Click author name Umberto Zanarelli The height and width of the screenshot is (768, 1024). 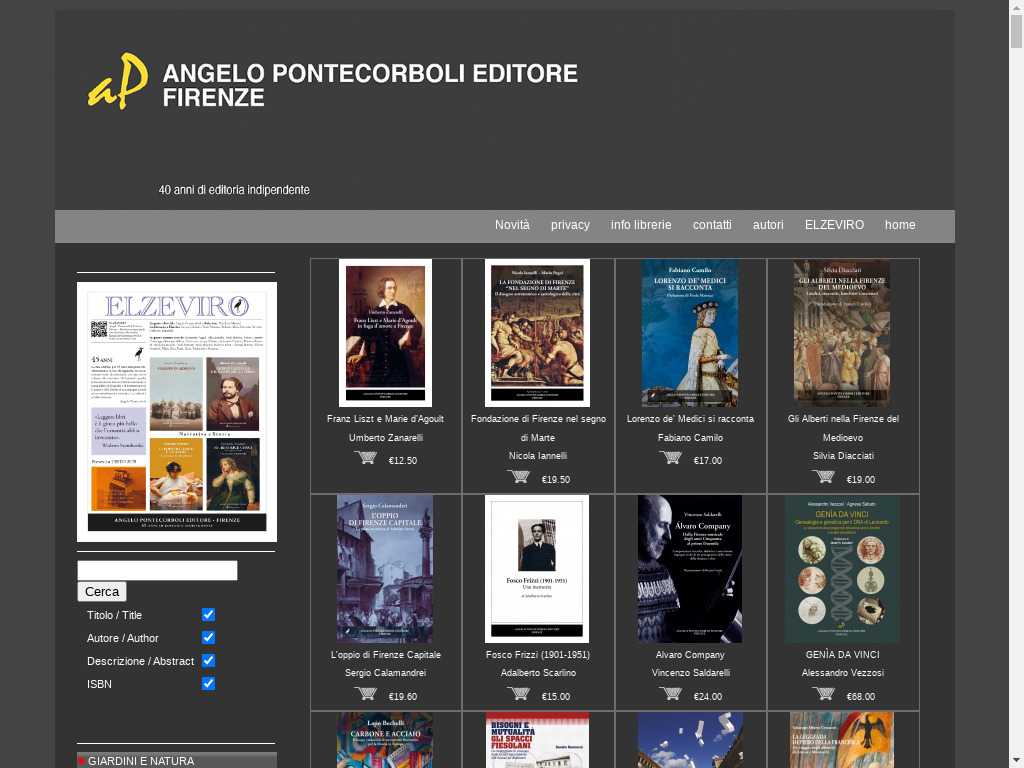click(x=385, y=438)
